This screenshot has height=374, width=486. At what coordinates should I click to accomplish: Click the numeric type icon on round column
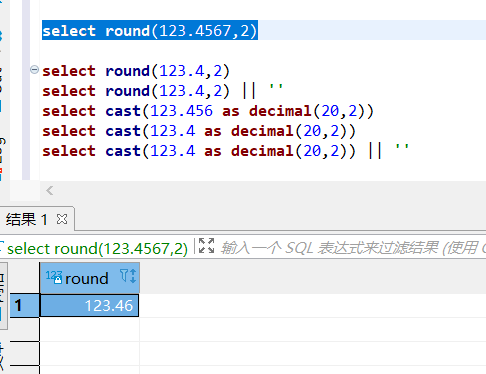(54, 277)
